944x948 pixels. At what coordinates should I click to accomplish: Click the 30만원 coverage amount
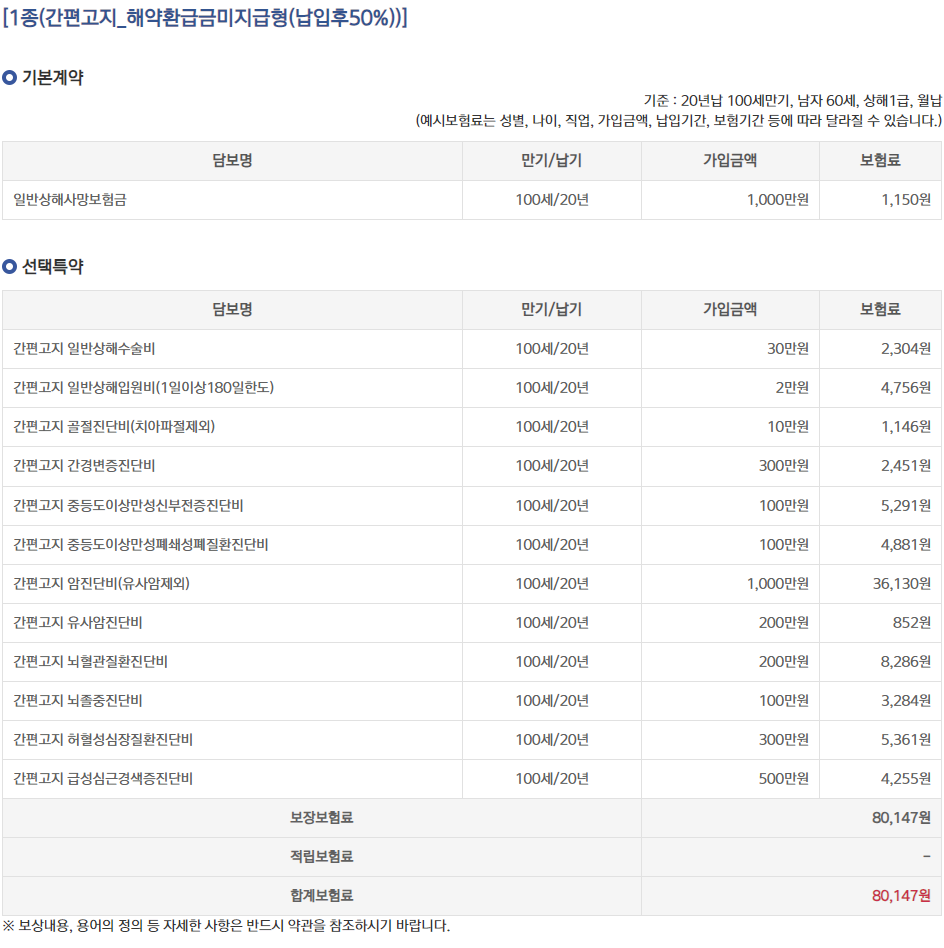788,349
